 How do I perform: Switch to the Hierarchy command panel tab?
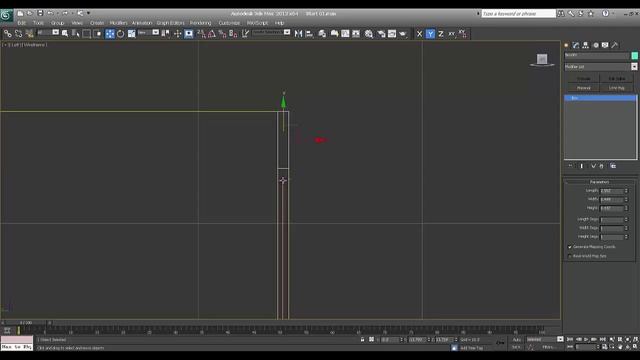point(586,45)
